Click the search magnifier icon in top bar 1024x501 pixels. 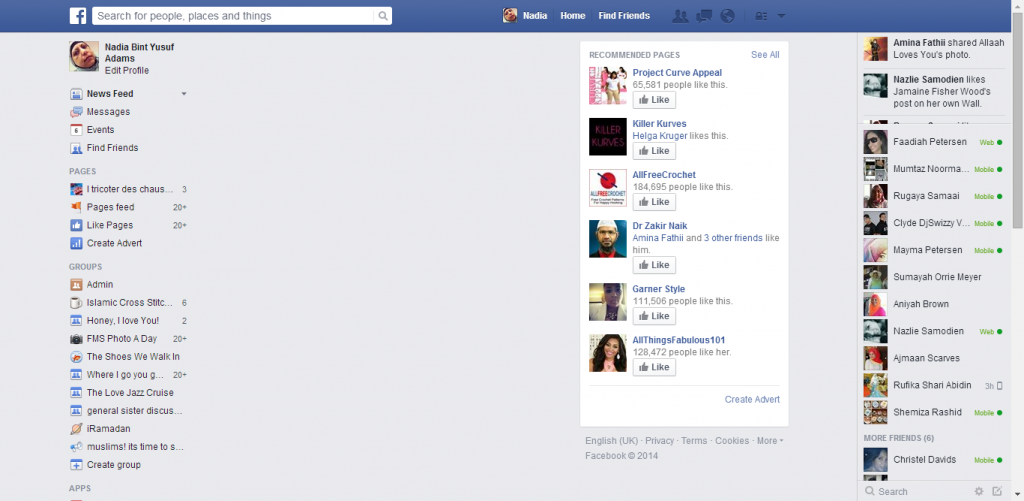pyautogui.click(x=383, y=16)
